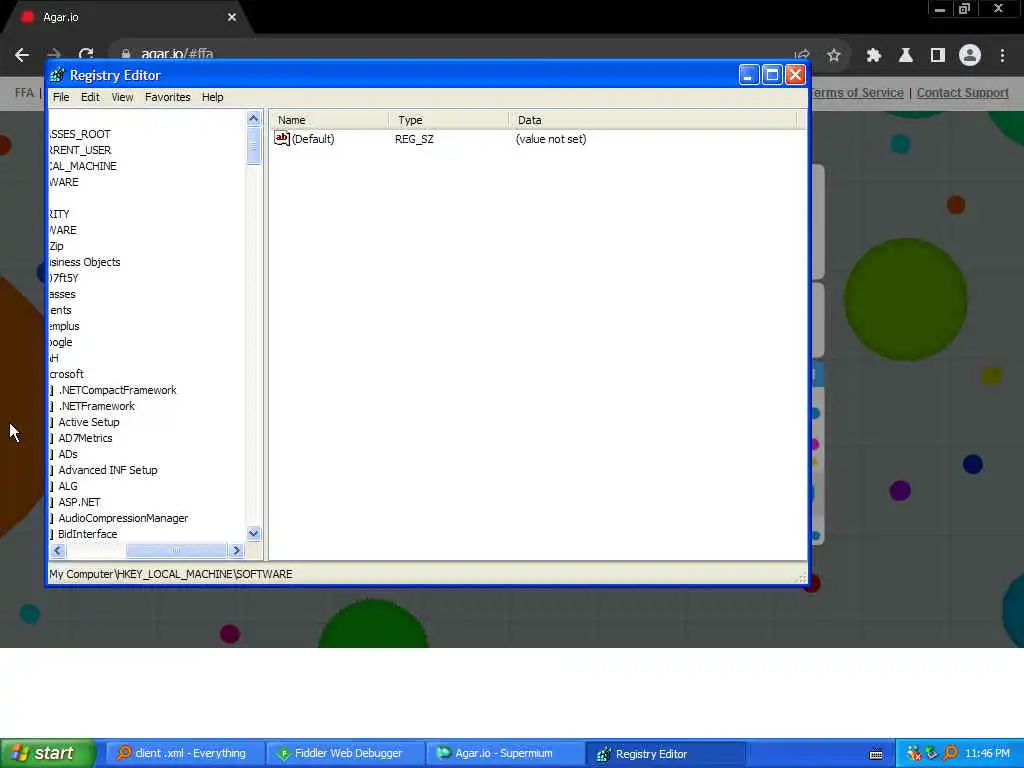This screenshot has width=1024, height=768.
Task: Click the horizontal scrollbar thumb in tree pane
Action: (x=176, y=551)
